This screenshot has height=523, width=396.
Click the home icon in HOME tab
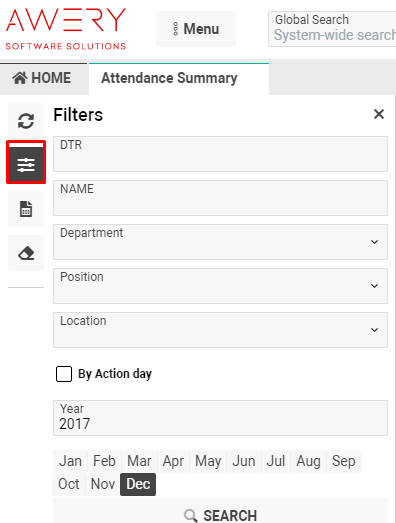[20, 78]
